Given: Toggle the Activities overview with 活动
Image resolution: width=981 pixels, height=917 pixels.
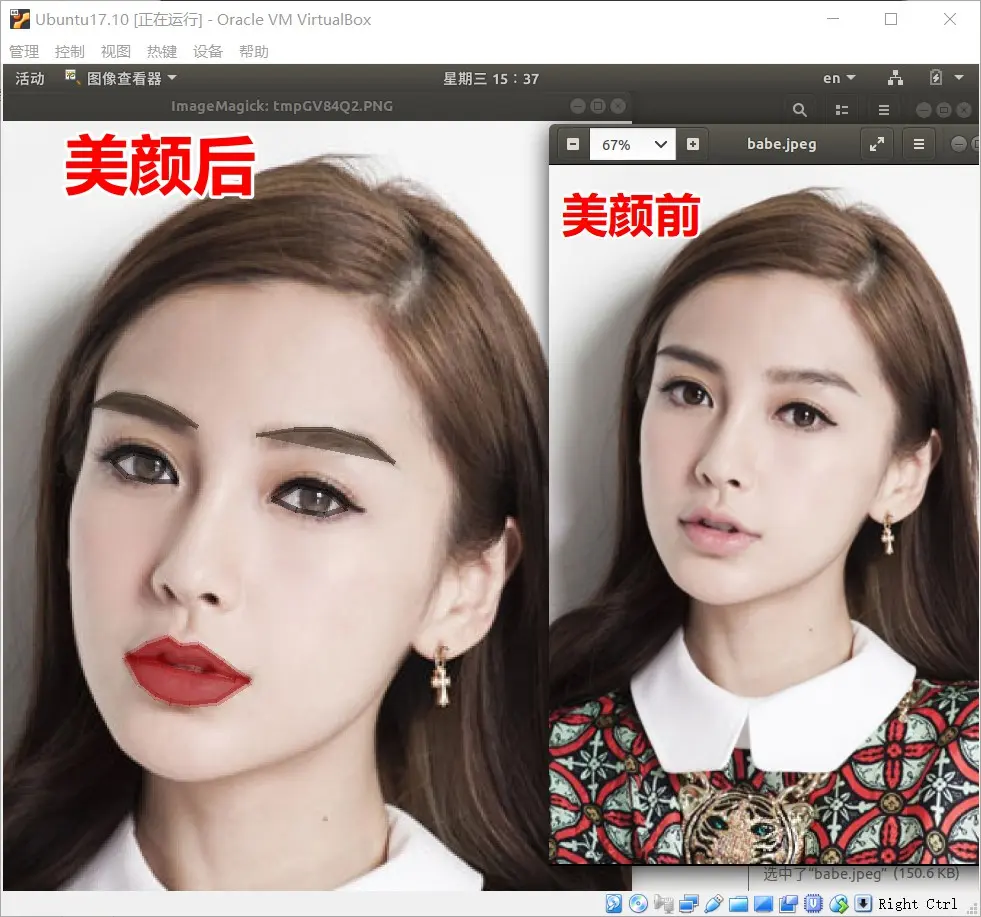Looking at the screenshot, I should coord(29,77).
